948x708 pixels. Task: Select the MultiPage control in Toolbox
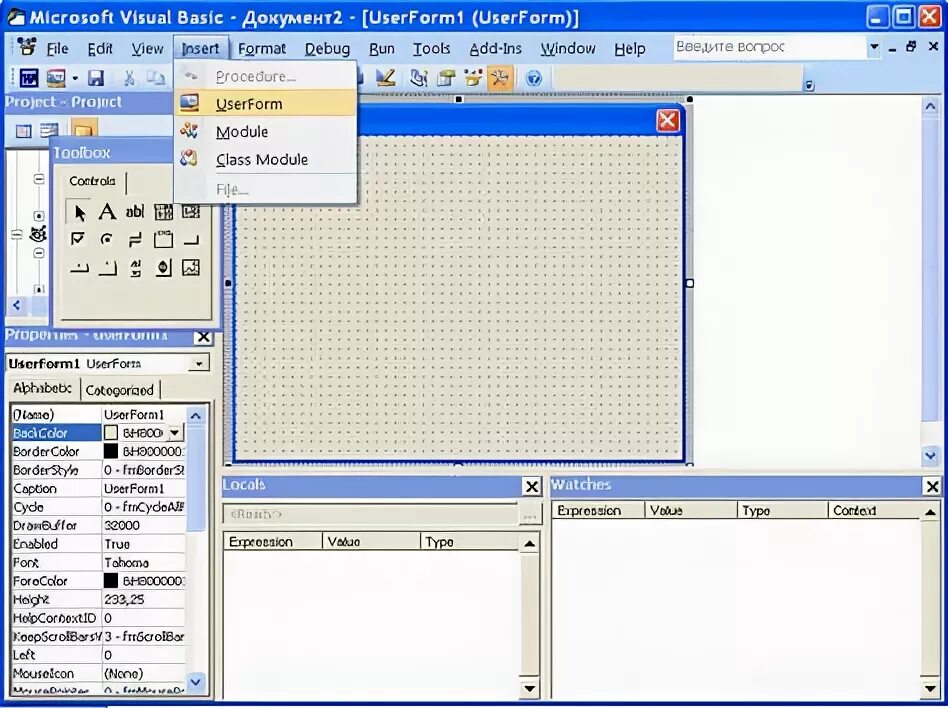[107, 268]
